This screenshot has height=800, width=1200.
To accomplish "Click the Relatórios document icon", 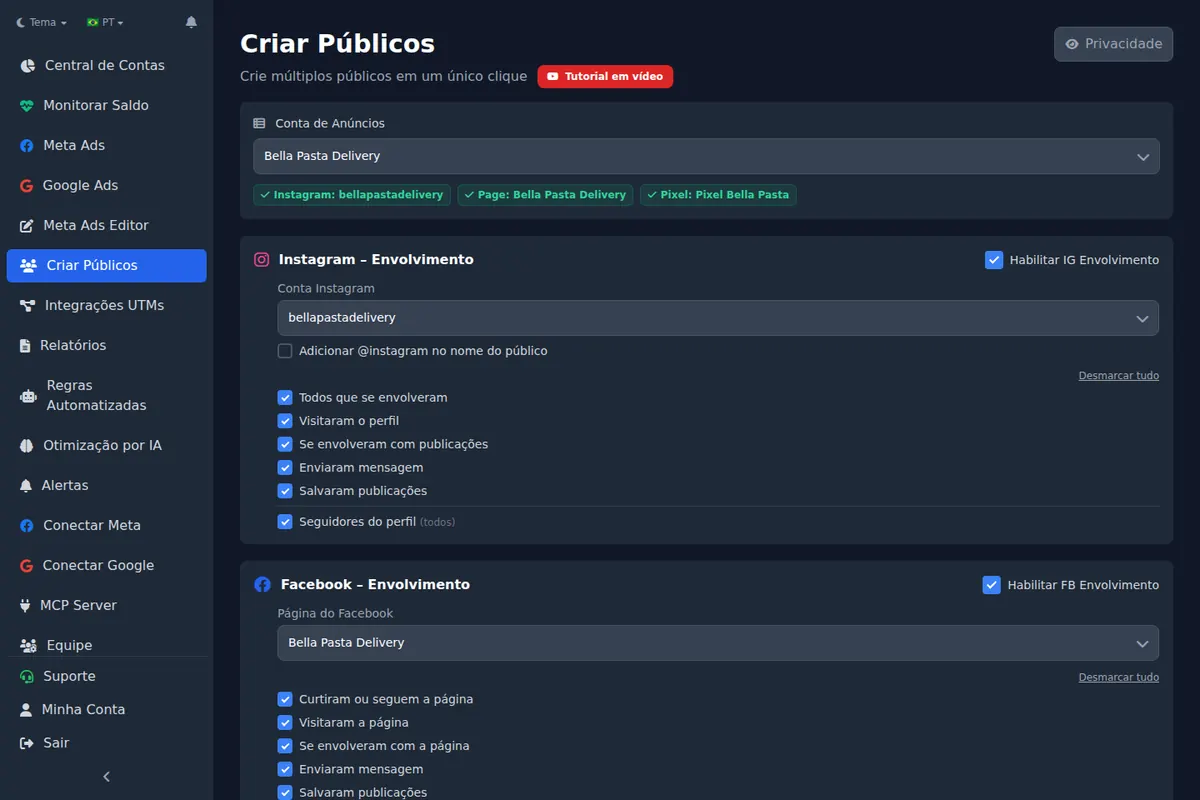I will 26,345.
